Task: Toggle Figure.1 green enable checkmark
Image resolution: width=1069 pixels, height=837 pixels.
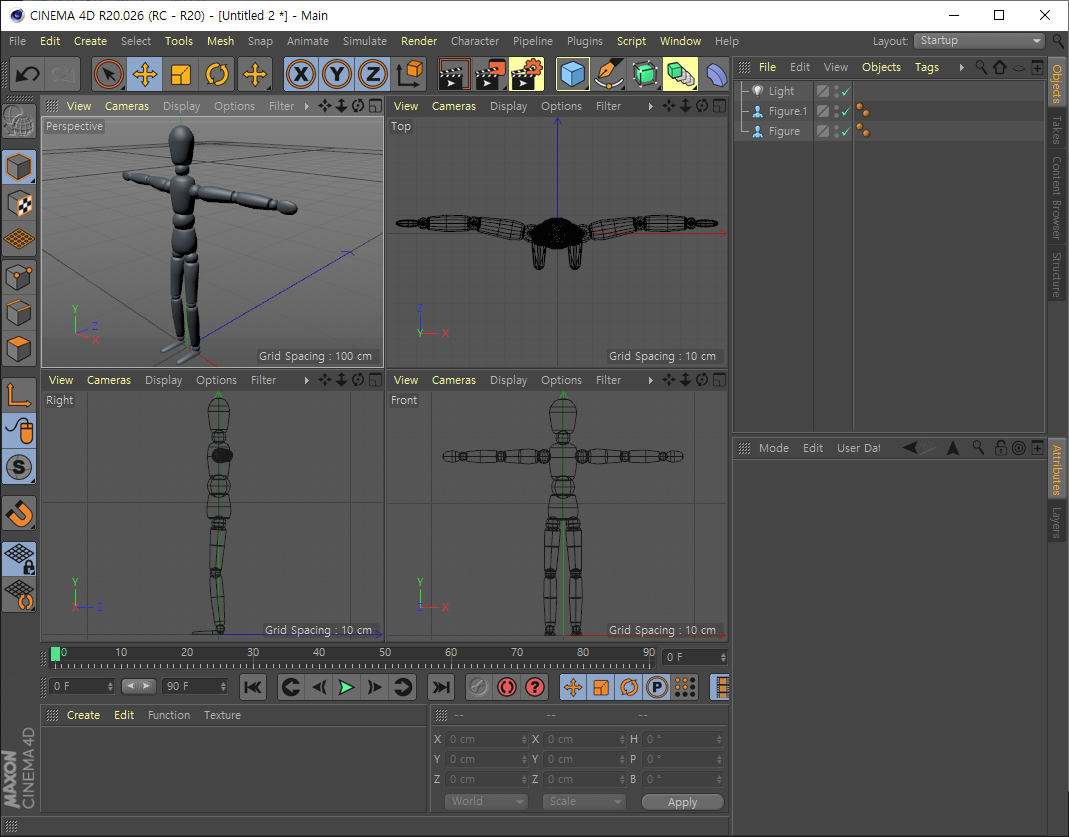Action: tap(845, 111)
